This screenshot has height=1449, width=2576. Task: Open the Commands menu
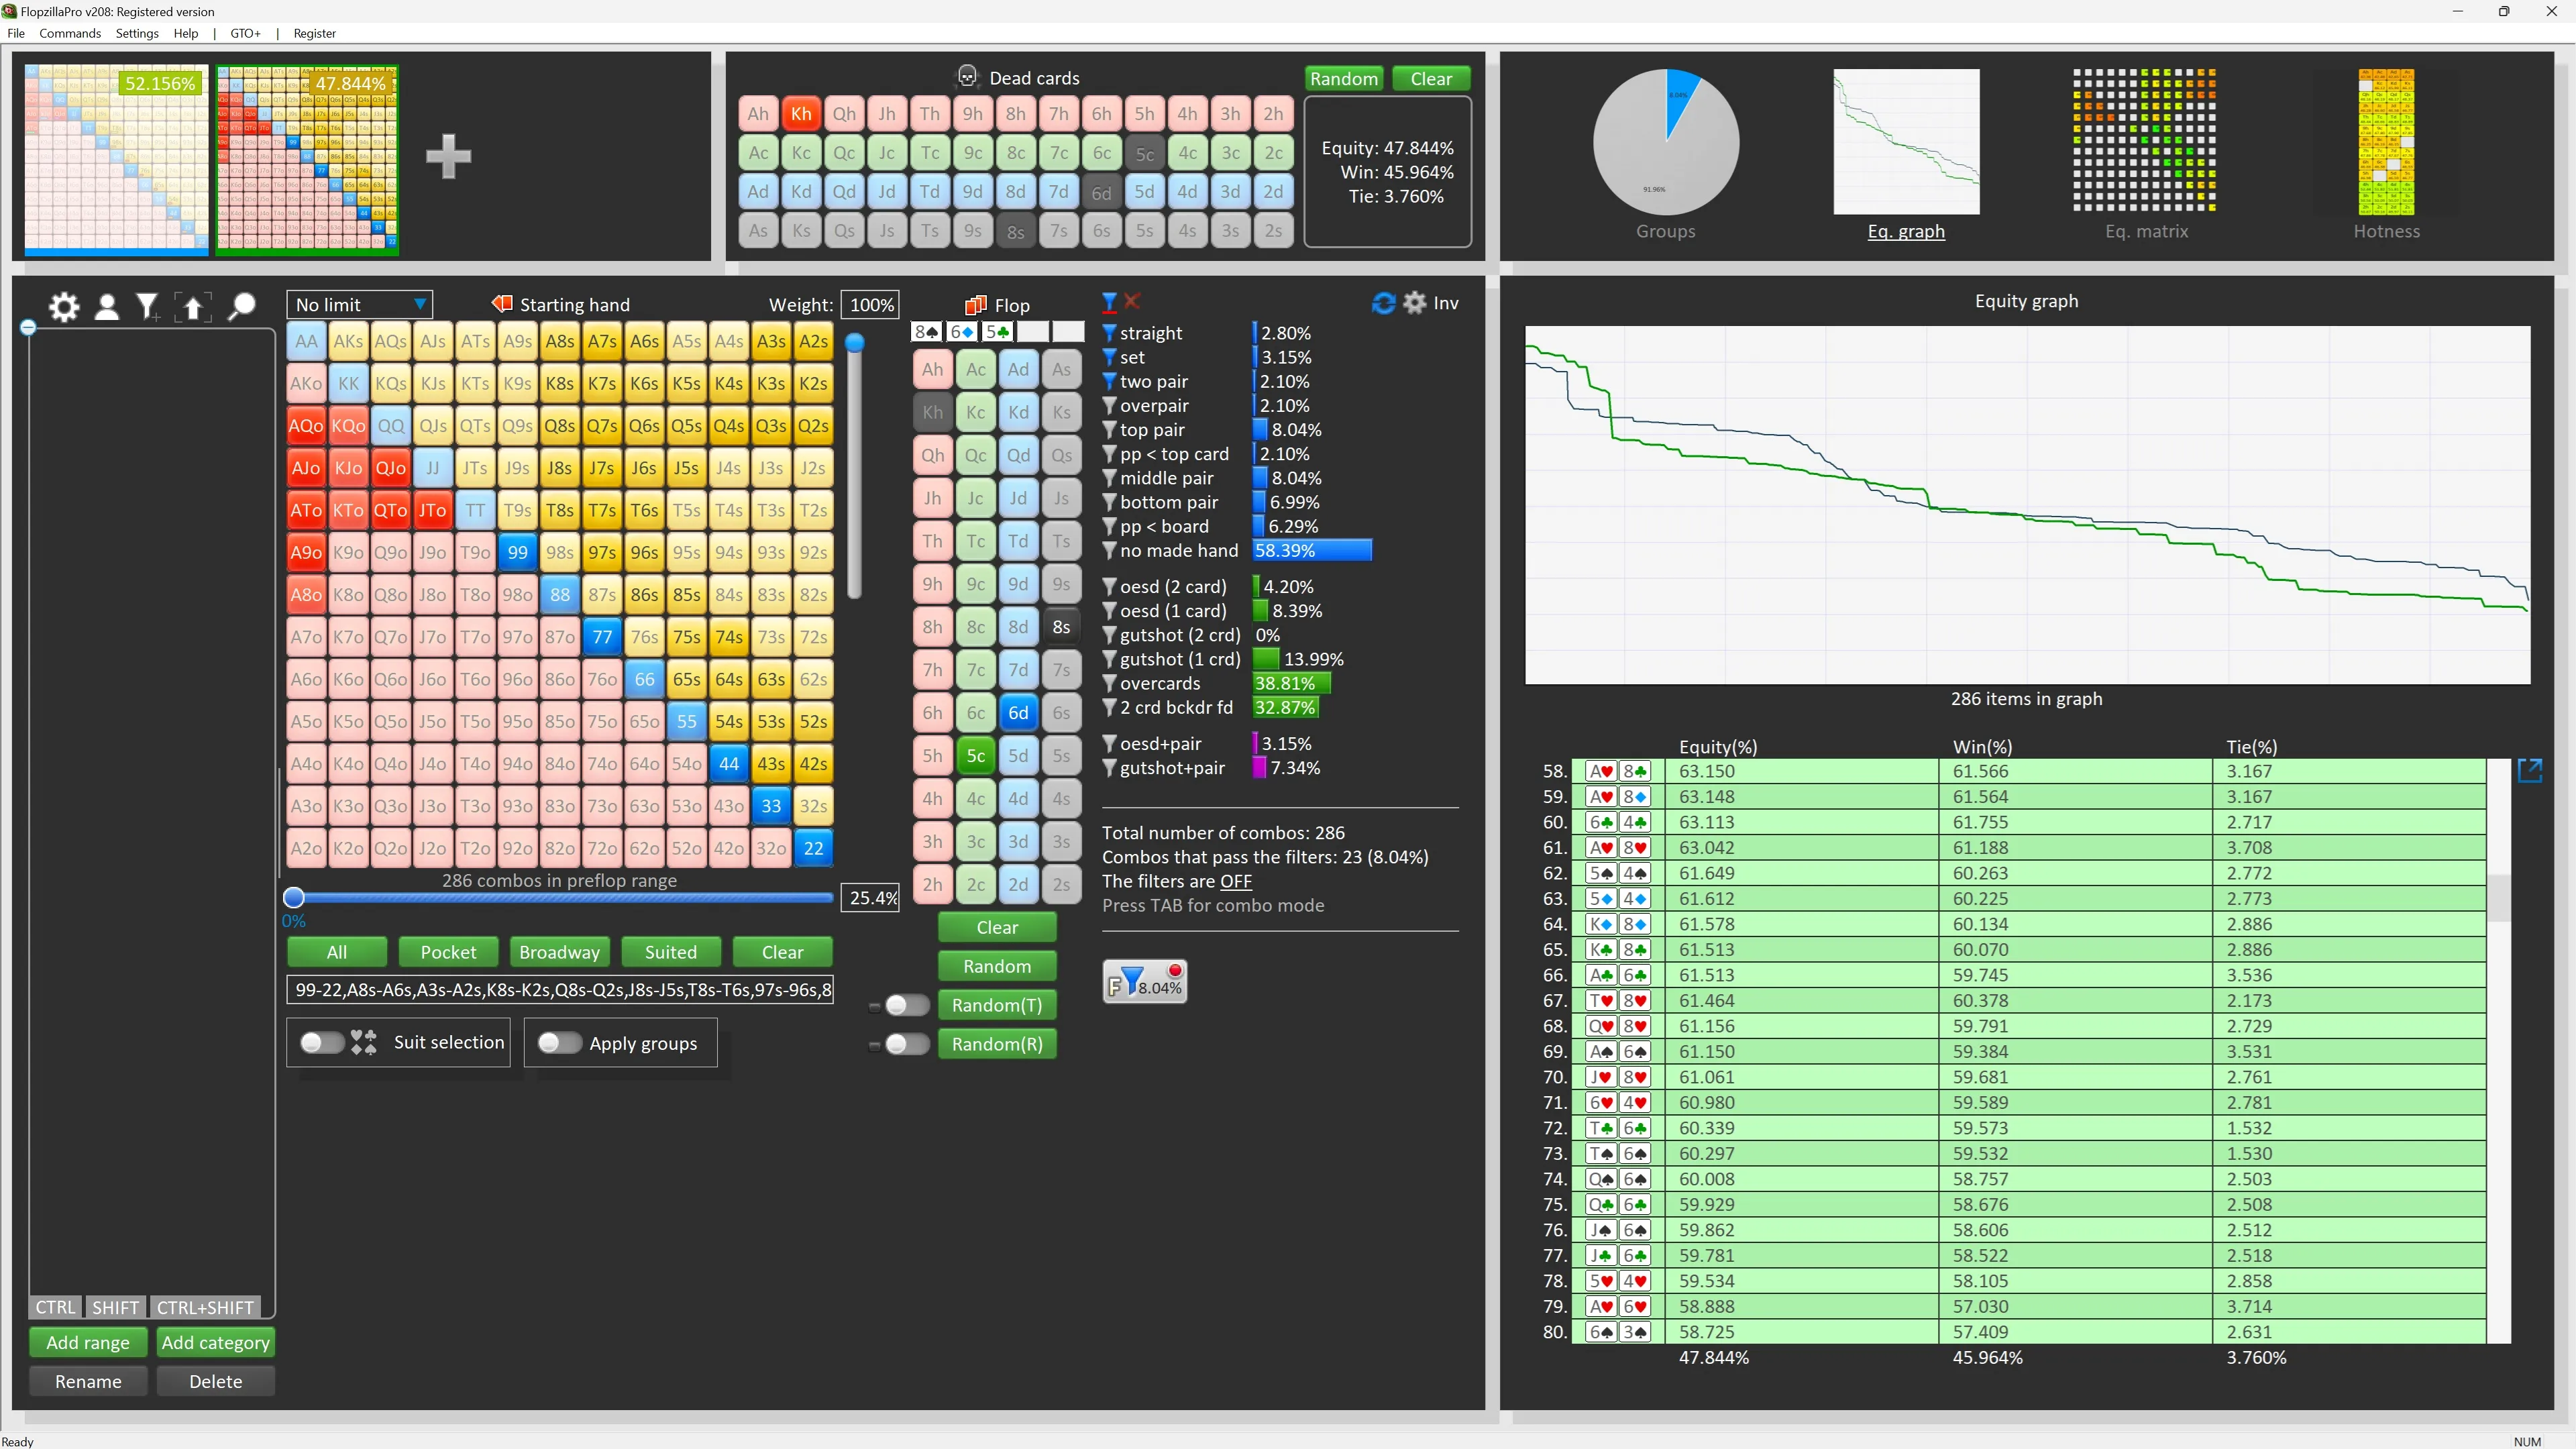tap(70, 33)
